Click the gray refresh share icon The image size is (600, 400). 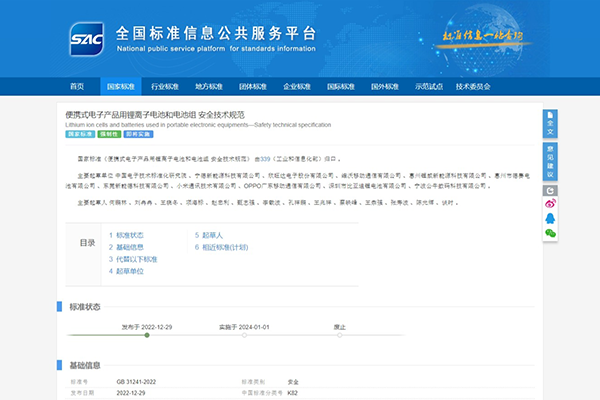click(x=549, y=190)
